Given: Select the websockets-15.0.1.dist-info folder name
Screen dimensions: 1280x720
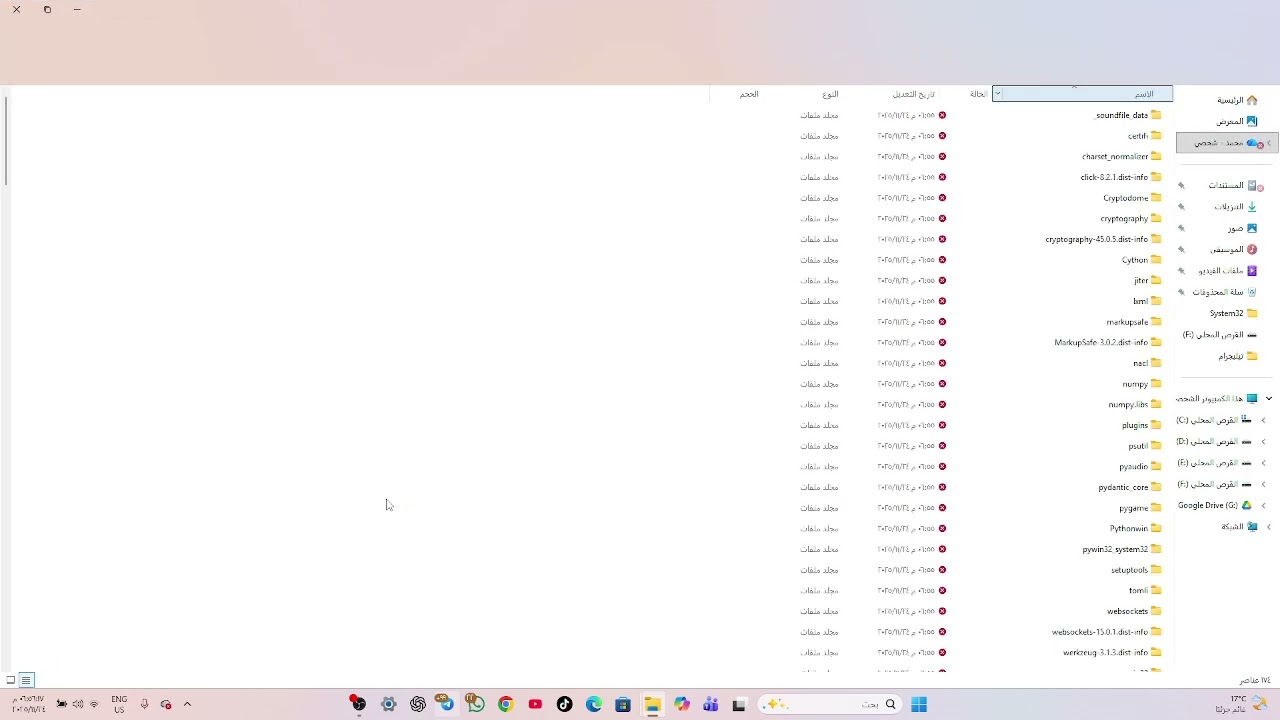Looking at the screenshot, I should pyautogui.click(x=1100, y=632).
